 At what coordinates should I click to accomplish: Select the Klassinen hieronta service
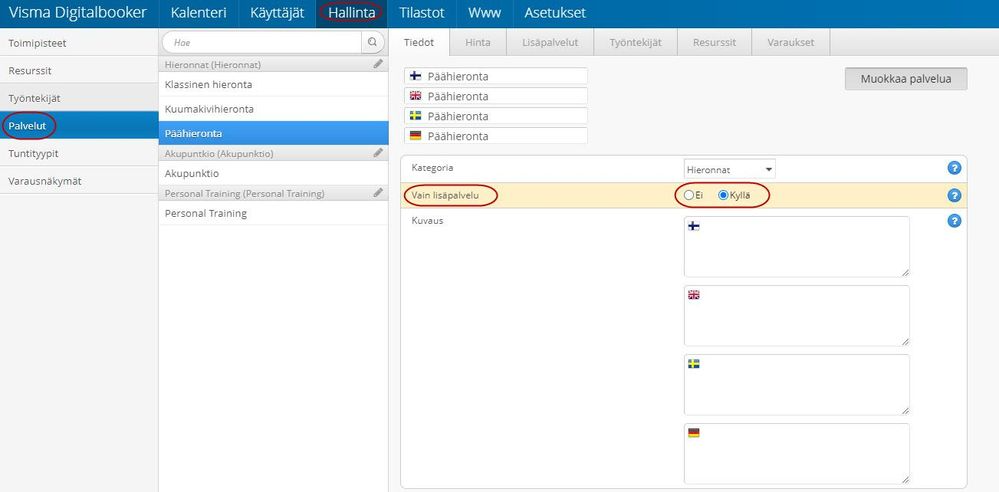[x=273, y=84]
